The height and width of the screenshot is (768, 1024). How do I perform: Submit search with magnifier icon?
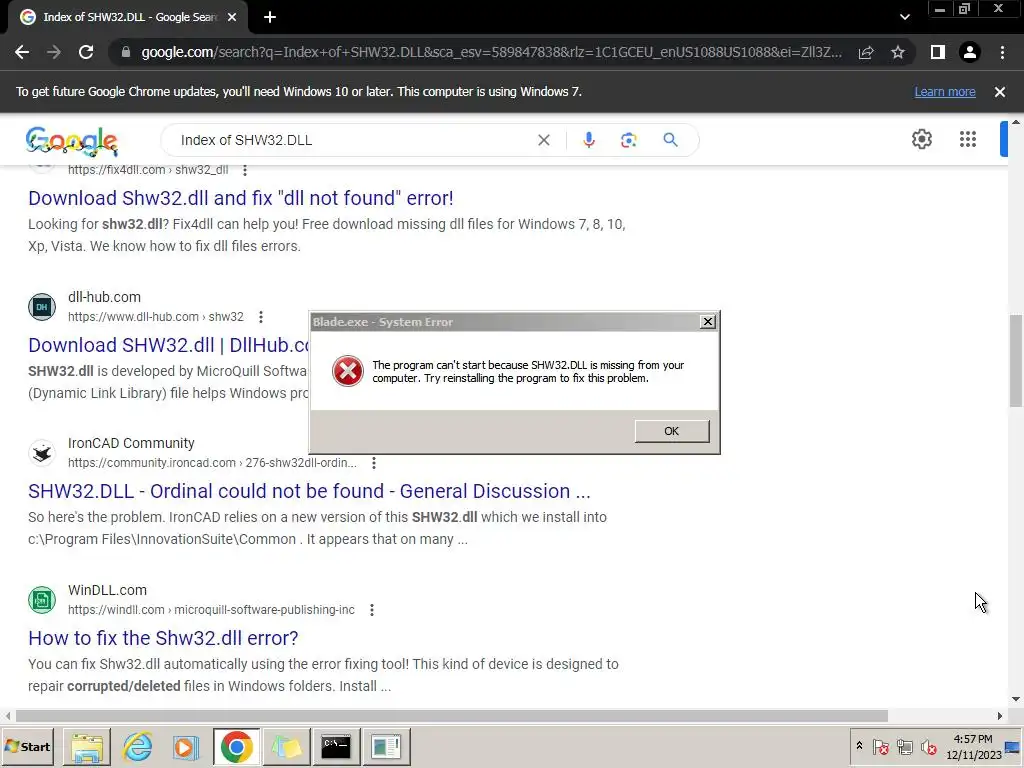(x=670, y=140)
